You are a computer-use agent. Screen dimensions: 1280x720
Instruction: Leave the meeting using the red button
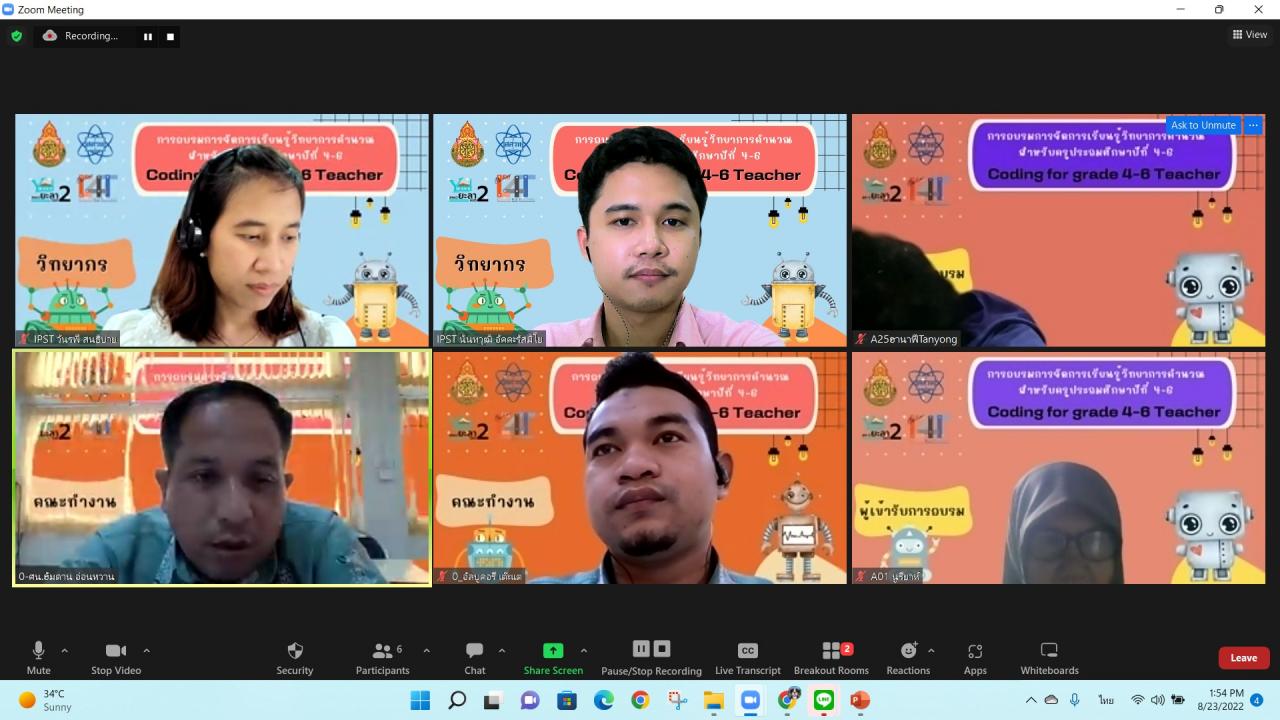tap(1244, 658)
